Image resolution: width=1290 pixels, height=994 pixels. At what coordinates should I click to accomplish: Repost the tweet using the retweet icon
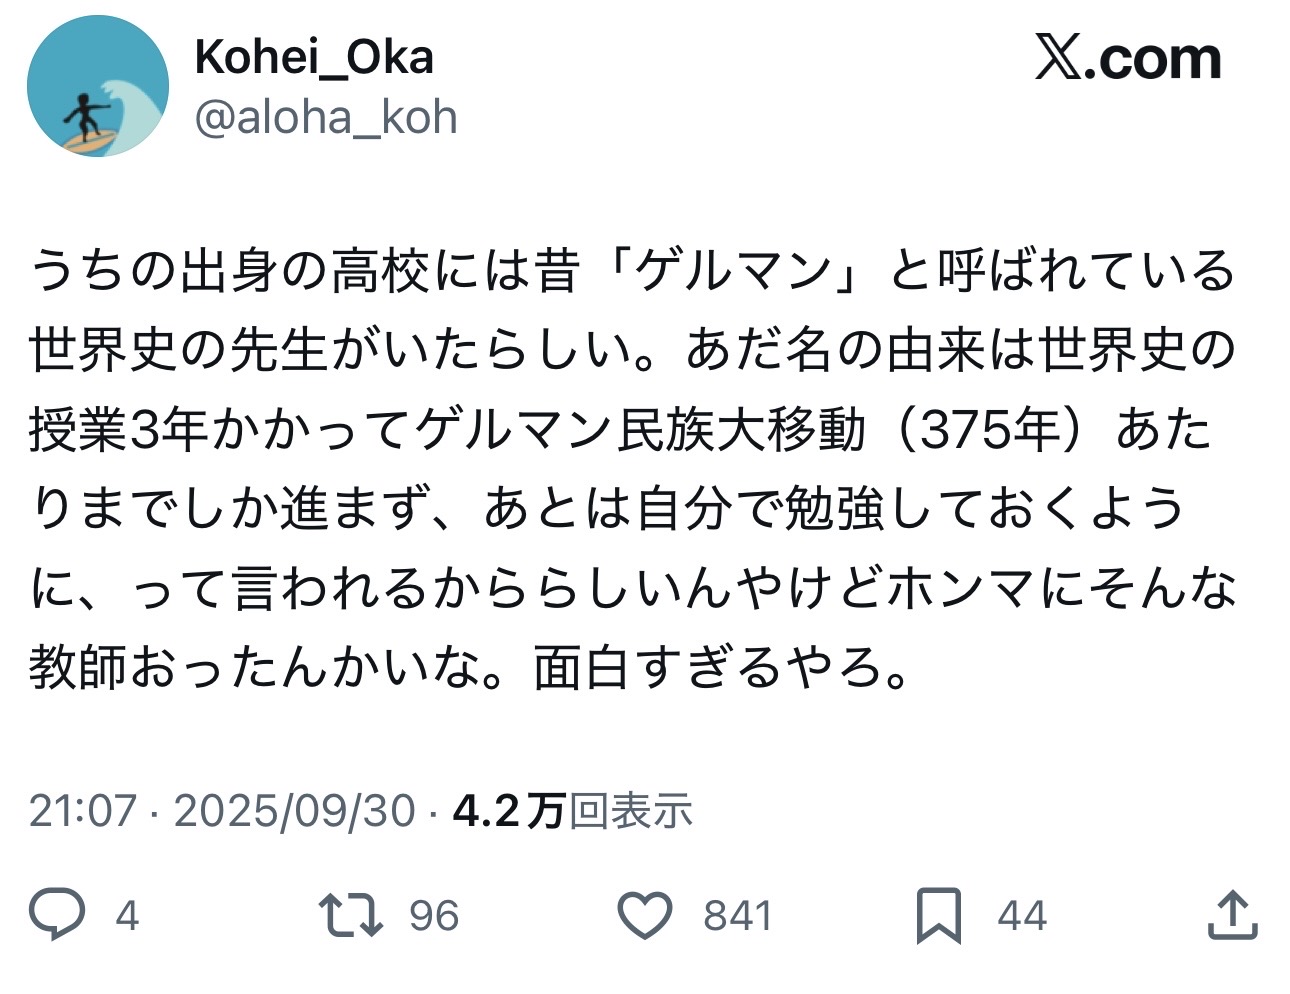click(350, 915)
